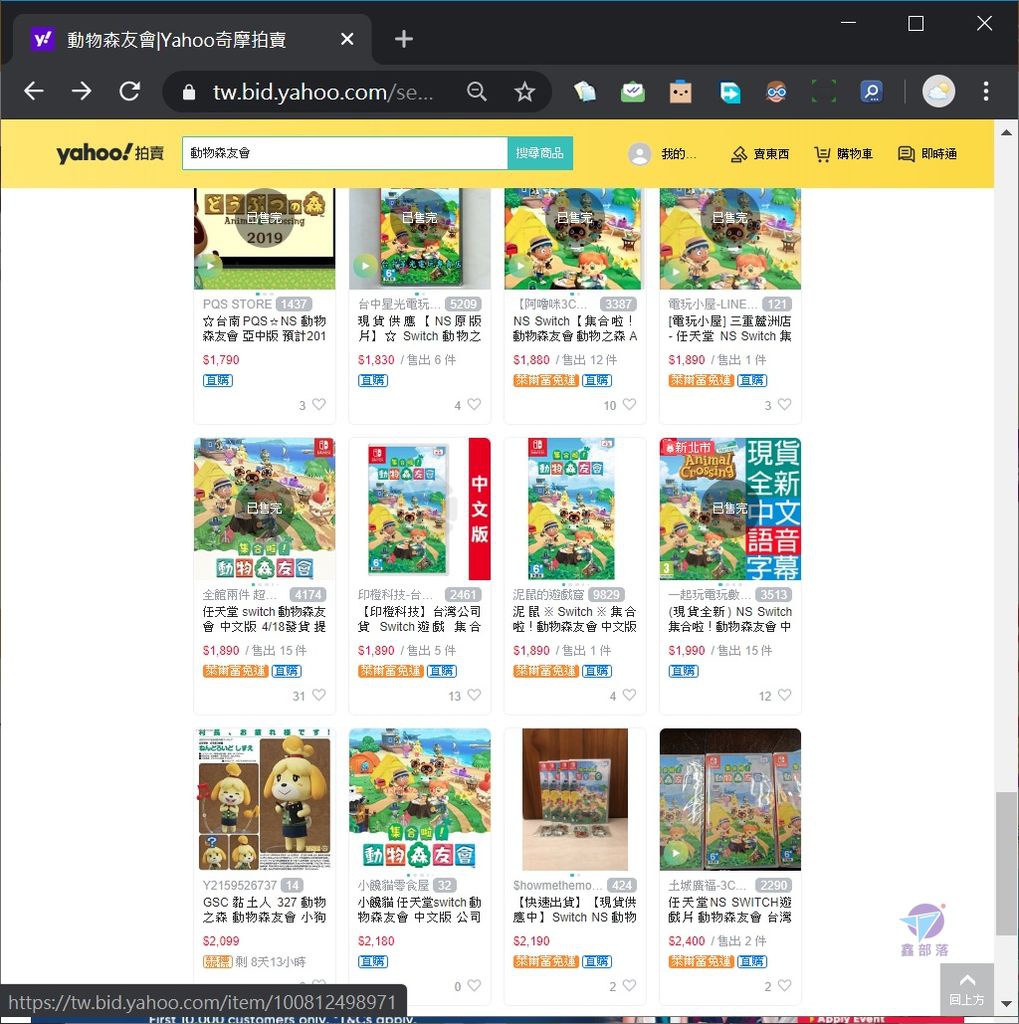The height and width of the screenshot is (1024, 1019).
Task: Click 直購 tag on $2,180 item
Action: coord(373,961)
